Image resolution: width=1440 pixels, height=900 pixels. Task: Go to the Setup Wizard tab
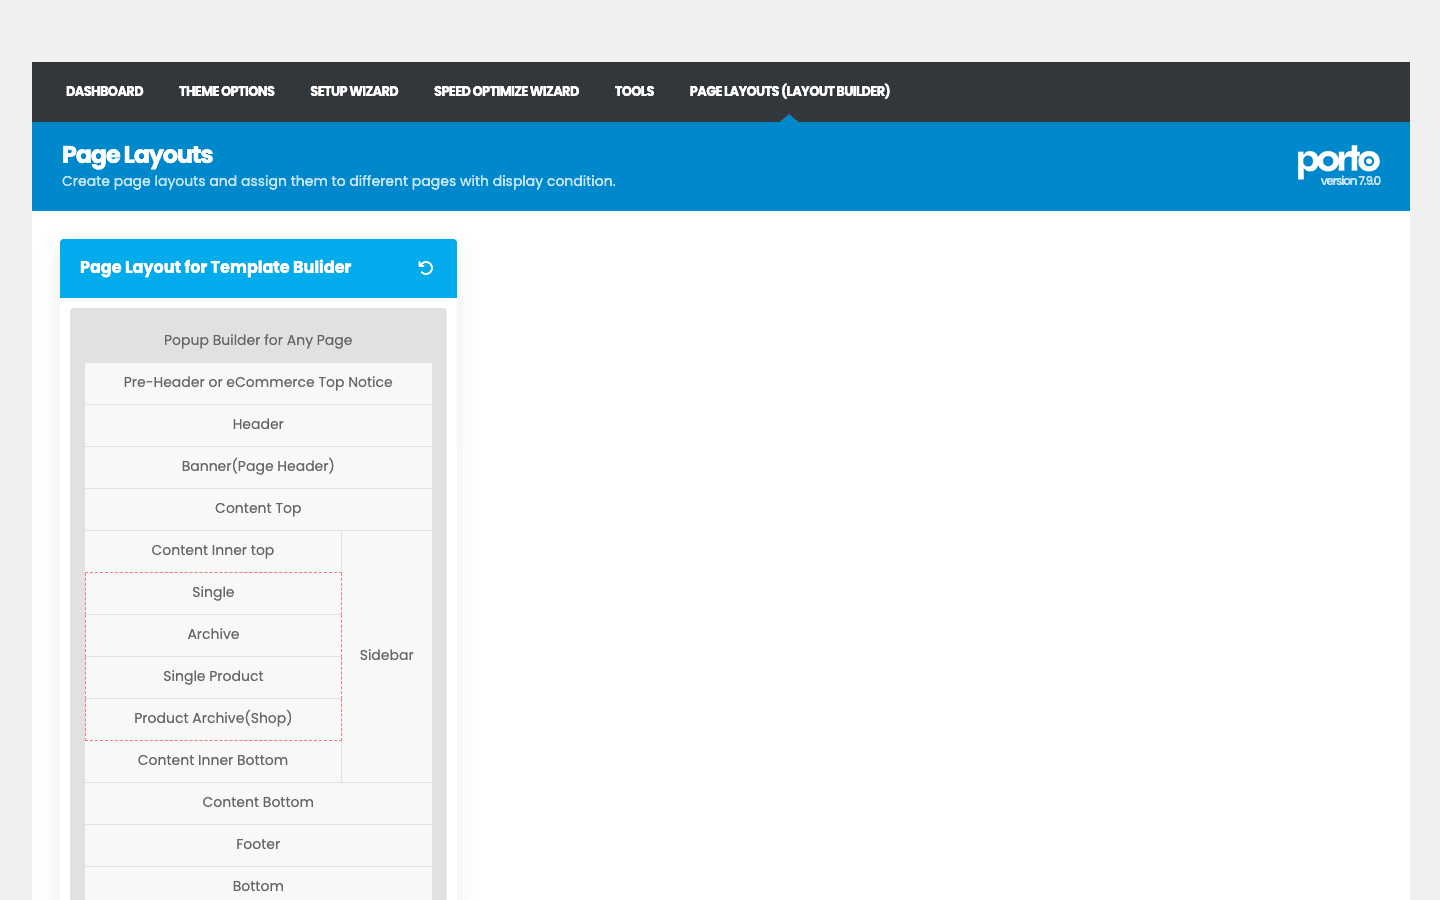pyautogui.click(x=354, y=91)
